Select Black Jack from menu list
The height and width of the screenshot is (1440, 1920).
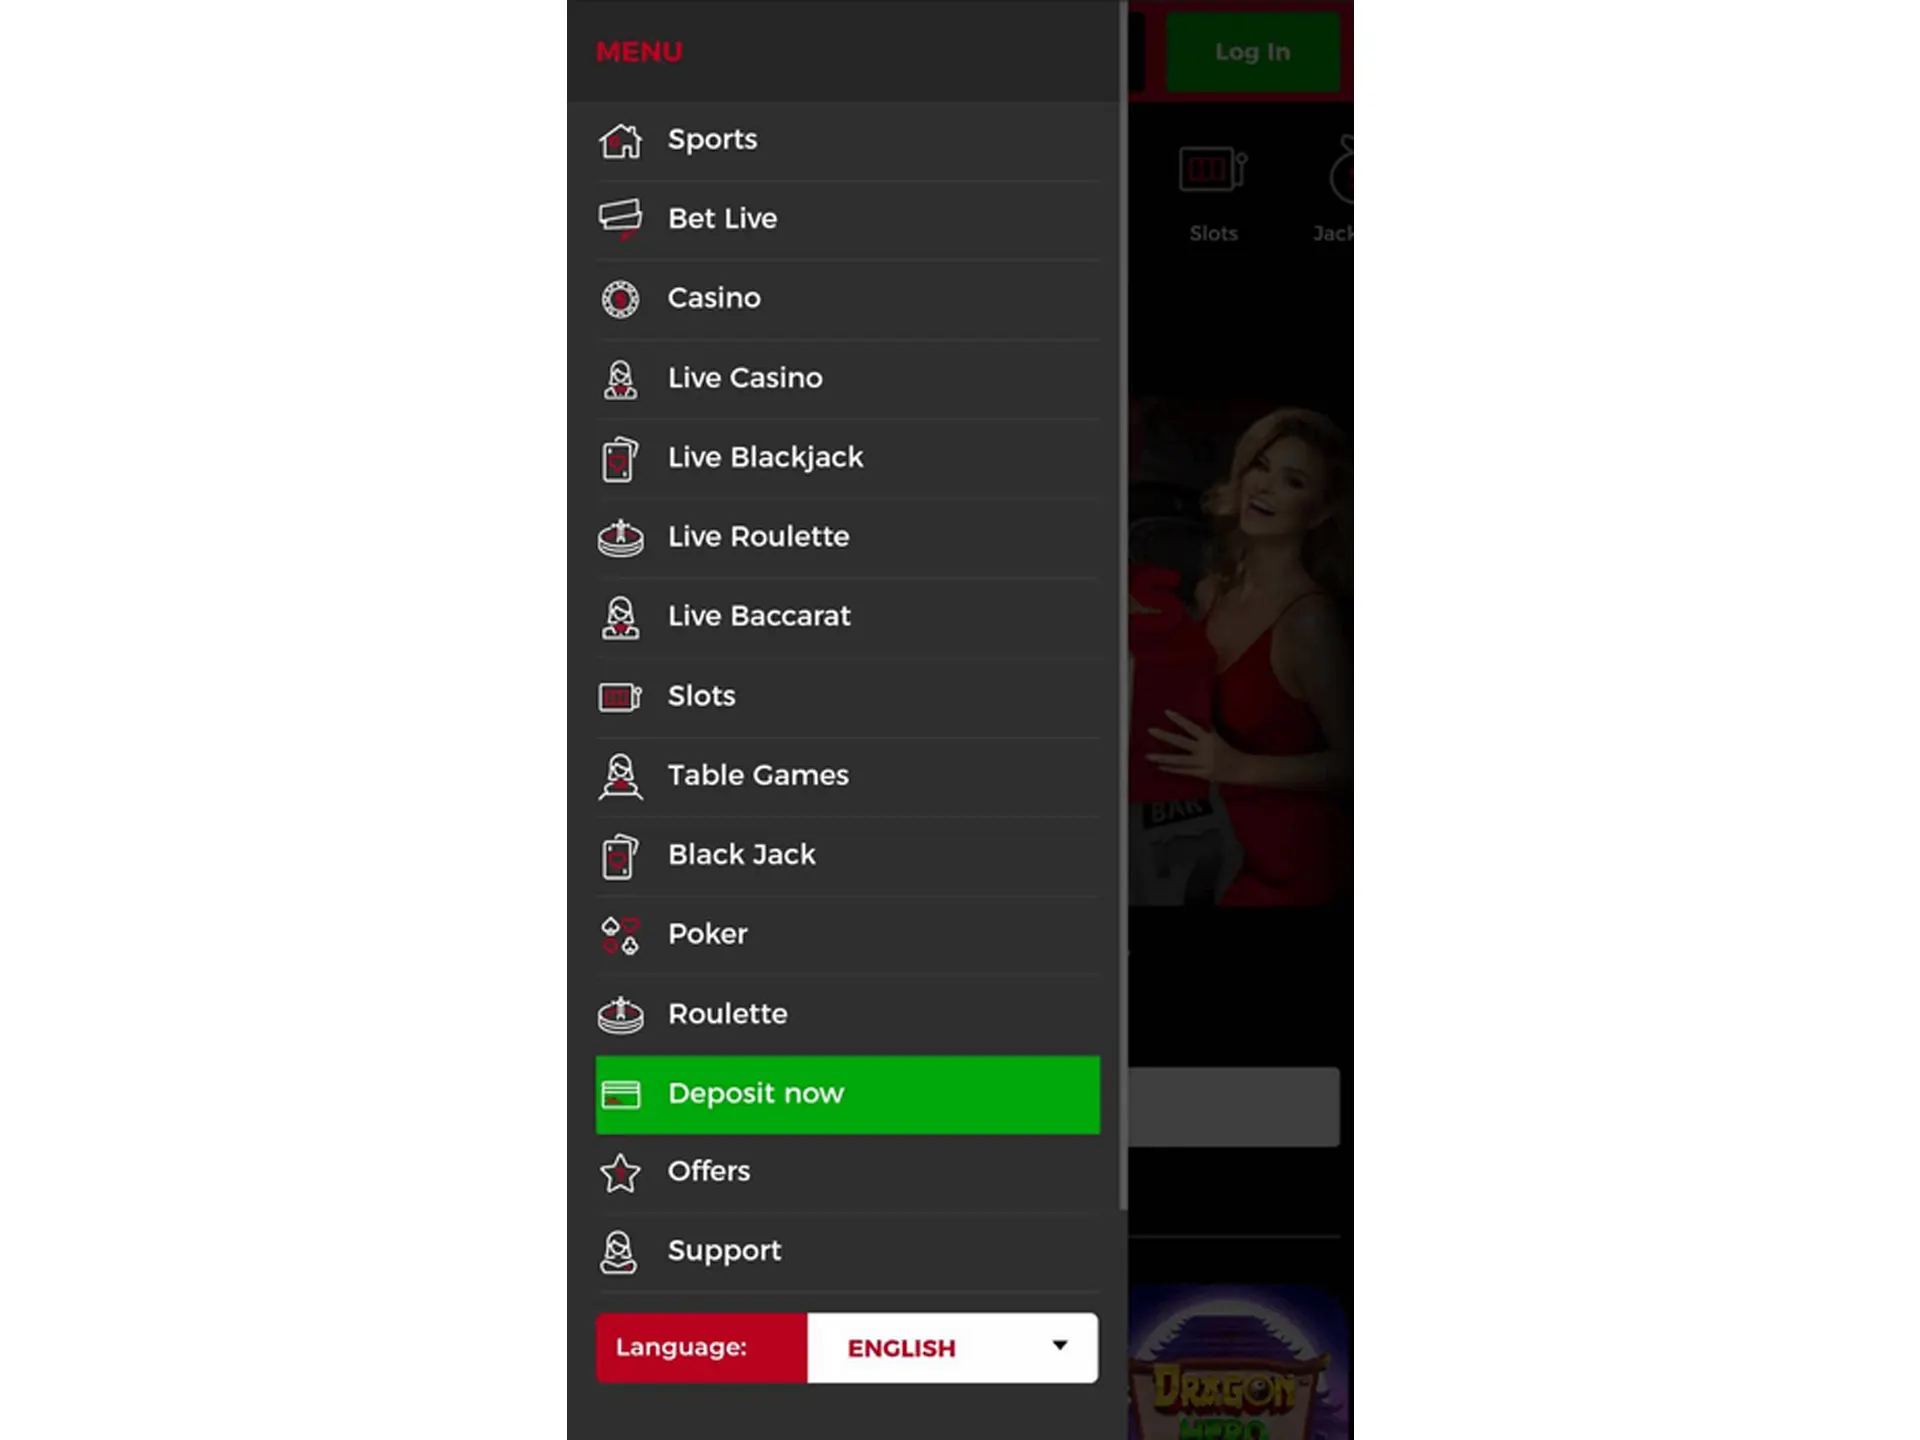click(741, 853)
